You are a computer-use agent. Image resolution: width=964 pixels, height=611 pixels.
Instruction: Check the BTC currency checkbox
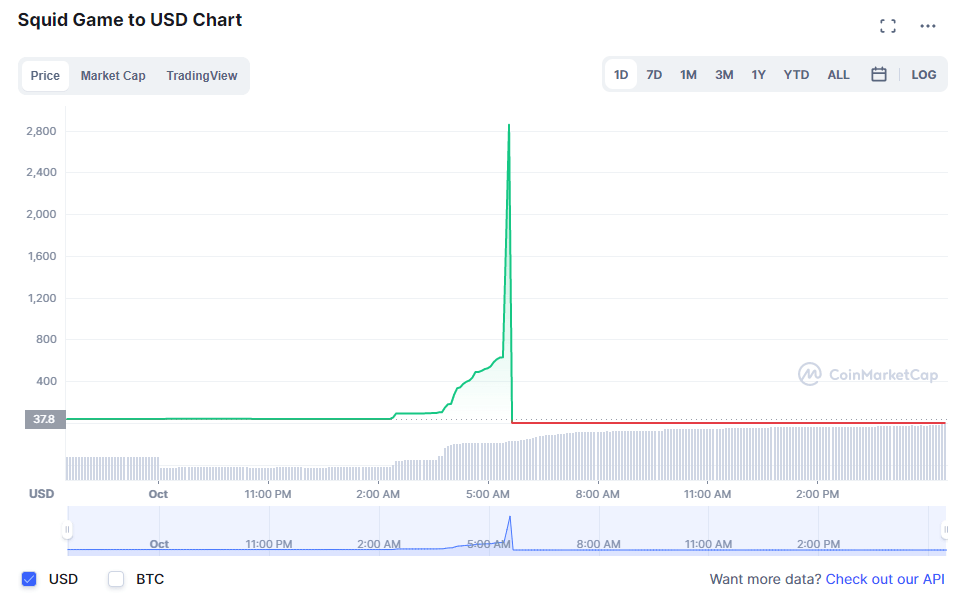(116, 579)
